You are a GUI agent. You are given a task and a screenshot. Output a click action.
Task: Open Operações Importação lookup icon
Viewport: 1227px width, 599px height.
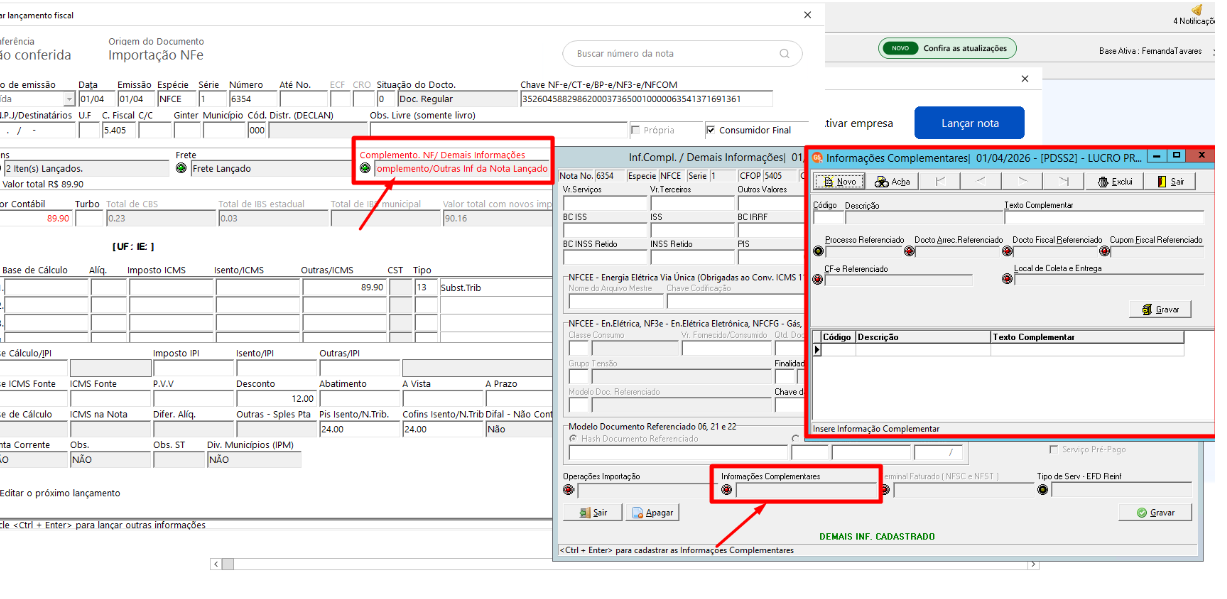coord(569,490)
